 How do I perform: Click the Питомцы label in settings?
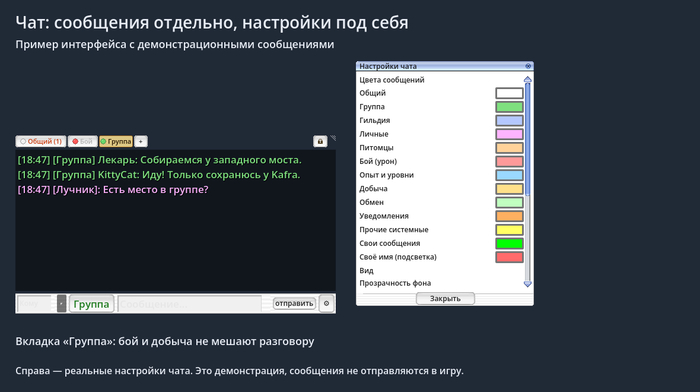(x=376, y=148)
